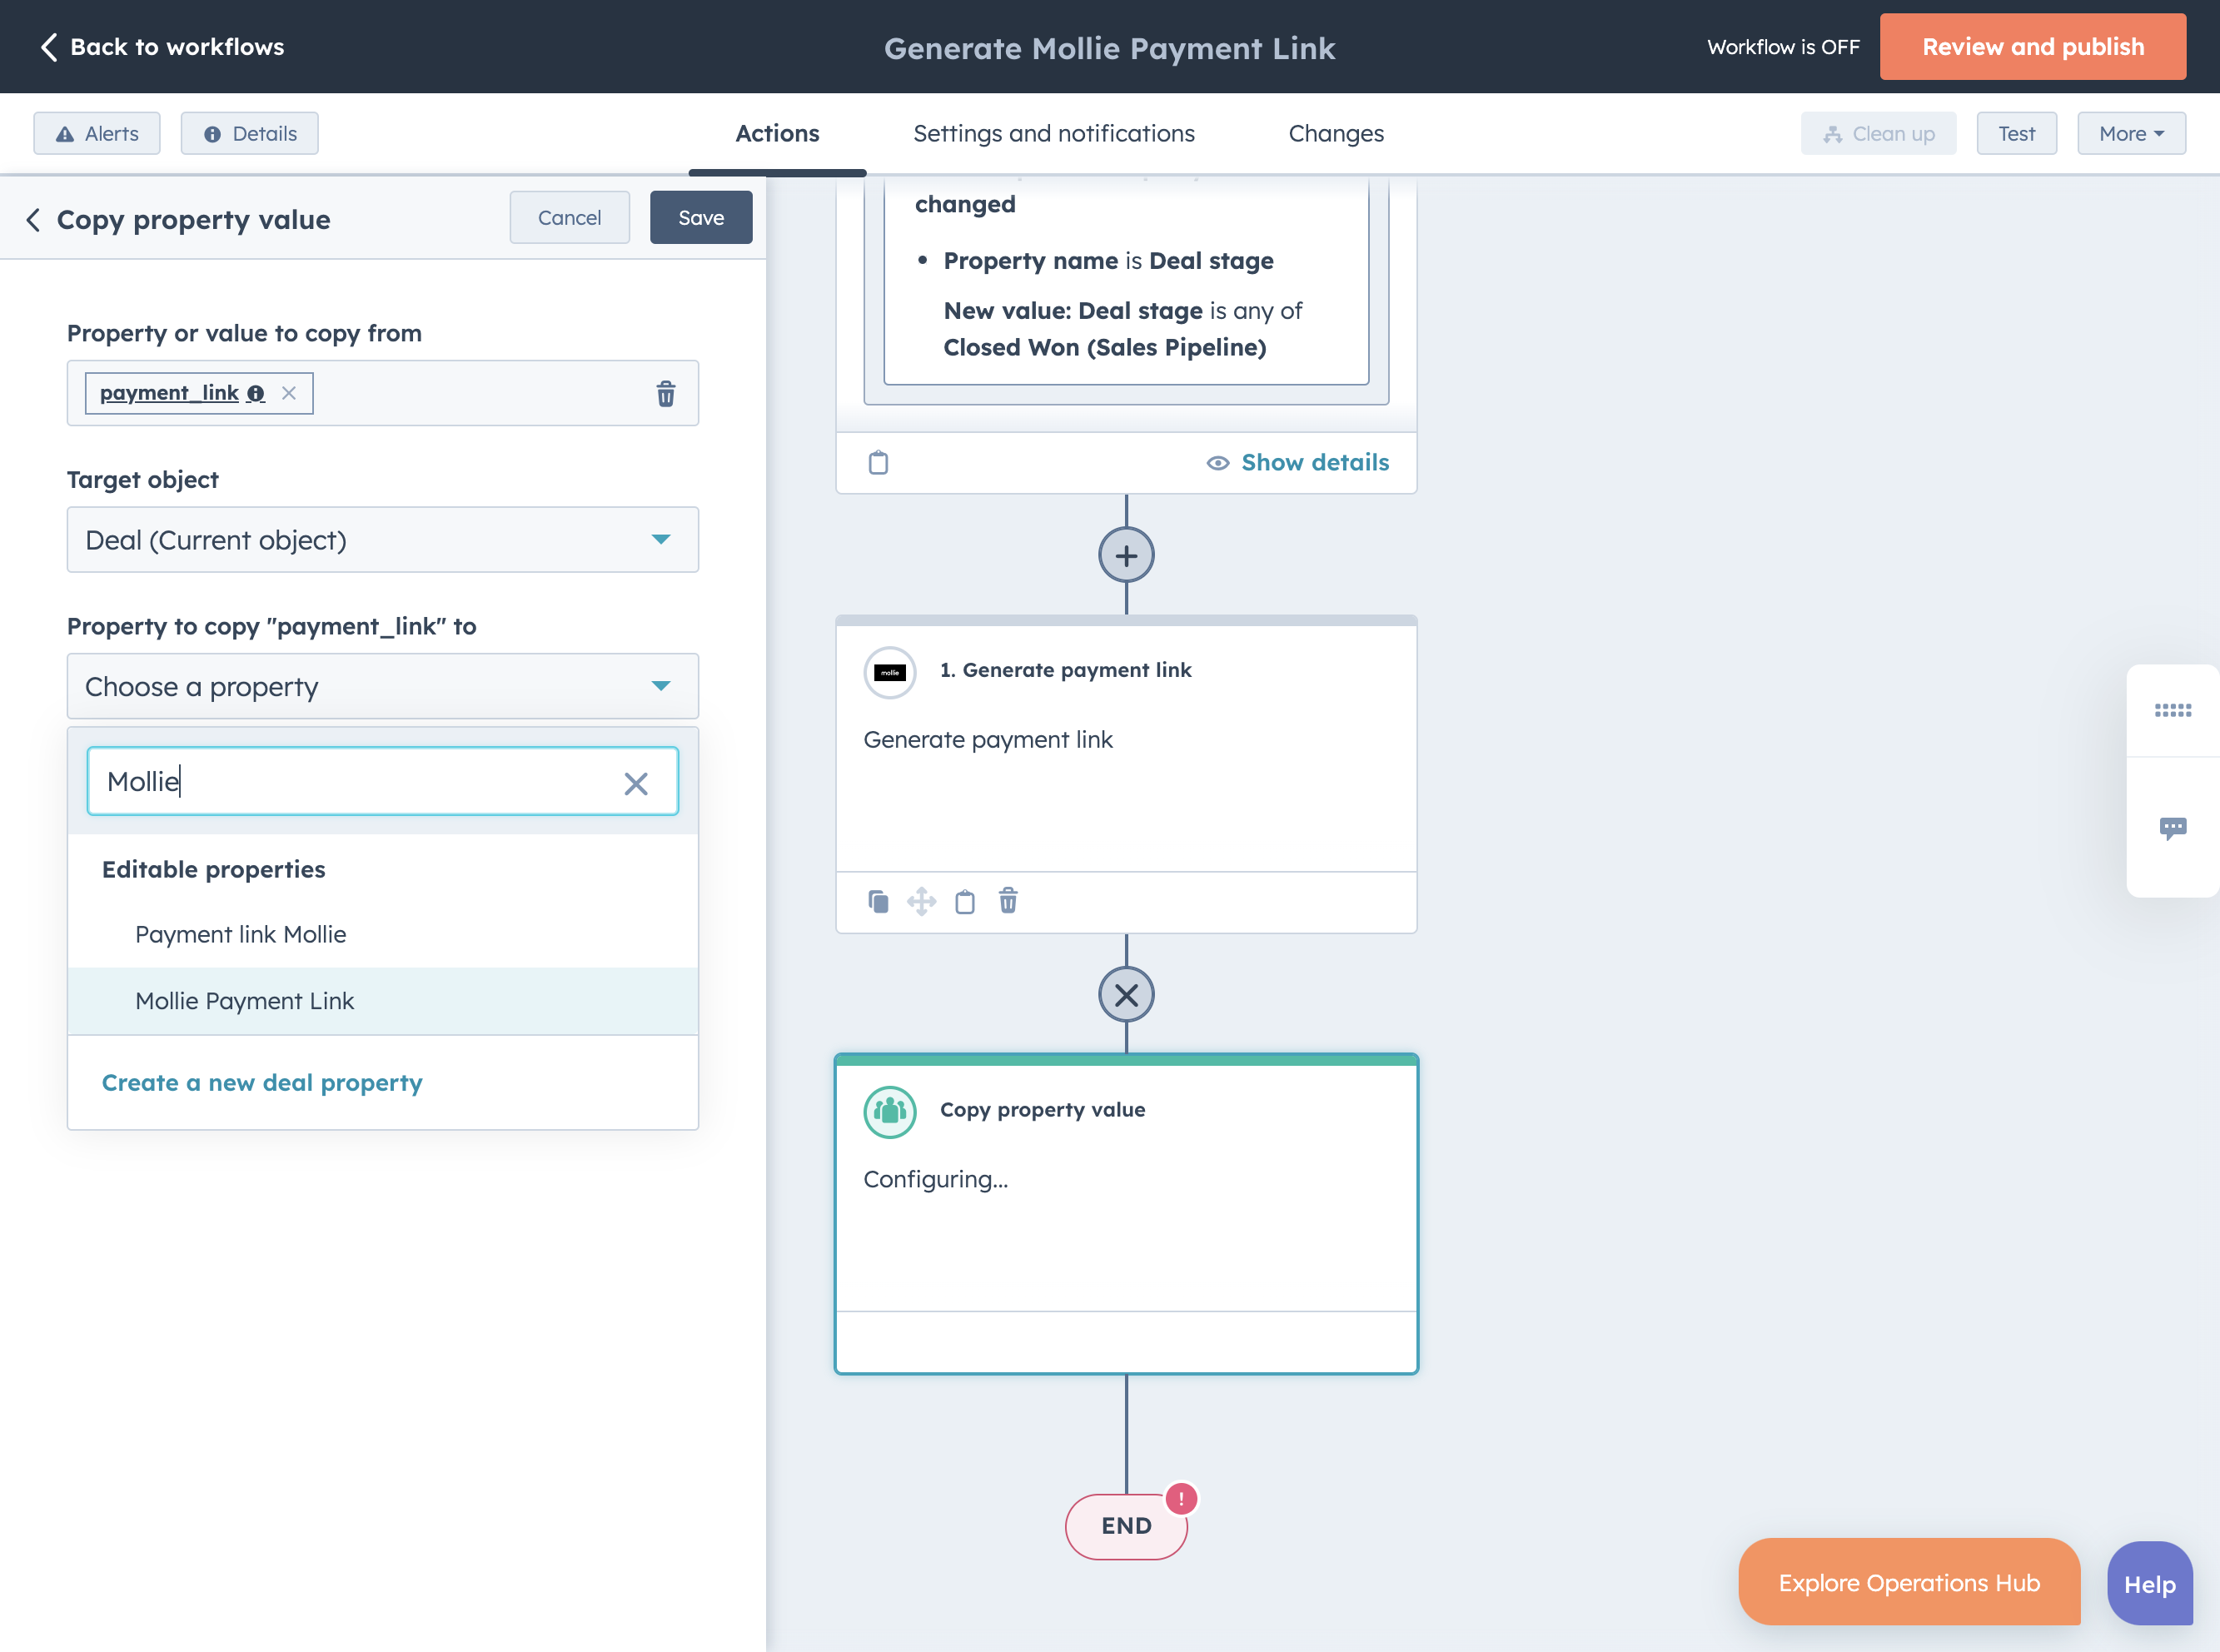Select Payment link Mollie property
Image resolution: width=2220 pixels, height=1652 pixels.
point(383,934)
